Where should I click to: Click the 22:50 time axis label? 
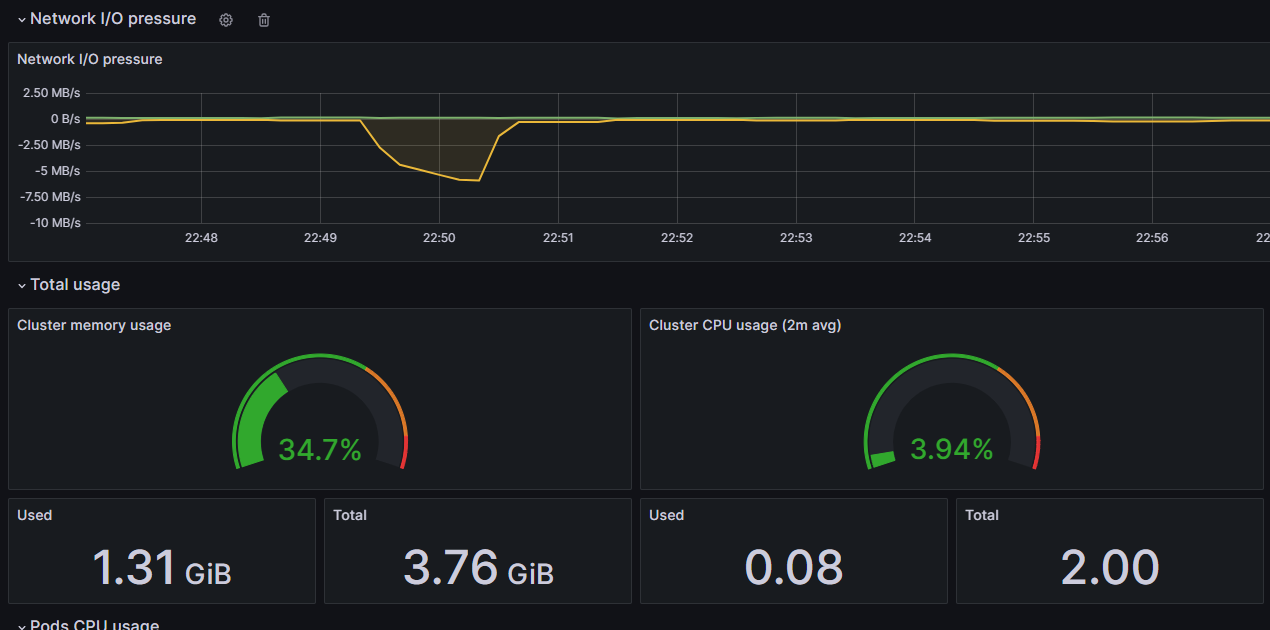coord(439,238)
